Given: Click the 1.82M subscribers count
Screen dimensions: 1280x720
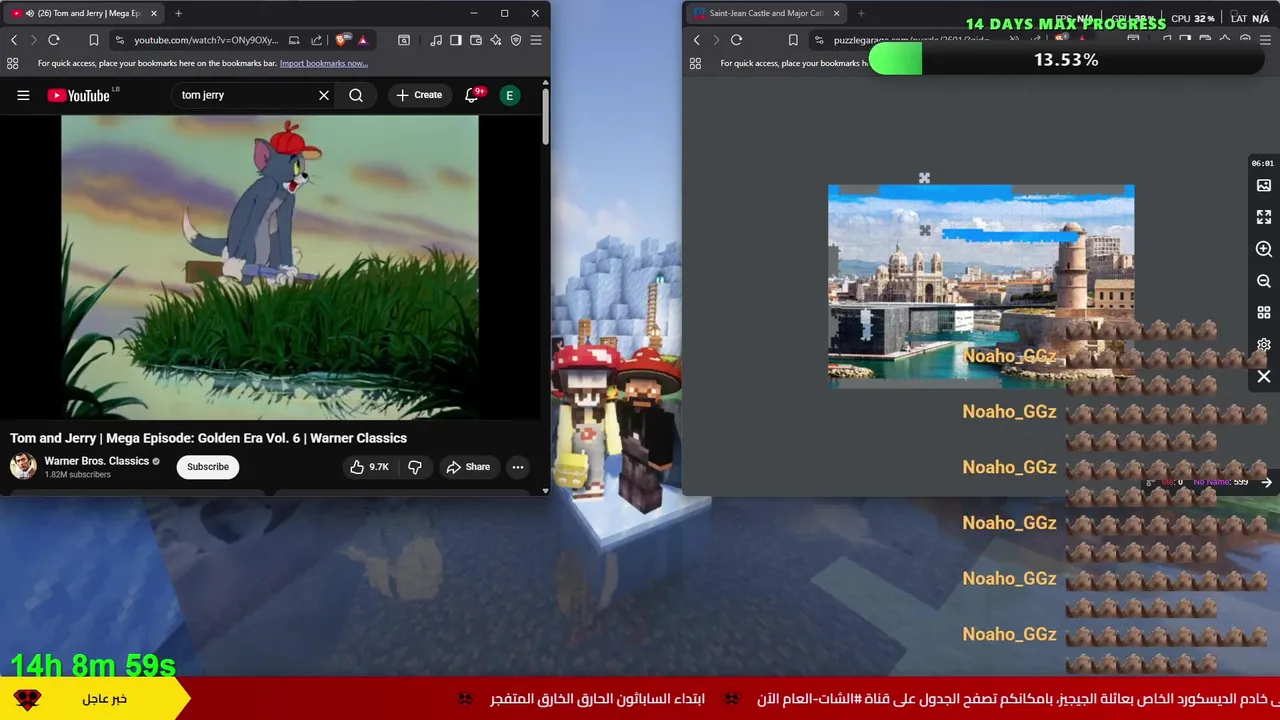Looking at the screenshot, I should (77, 475).
